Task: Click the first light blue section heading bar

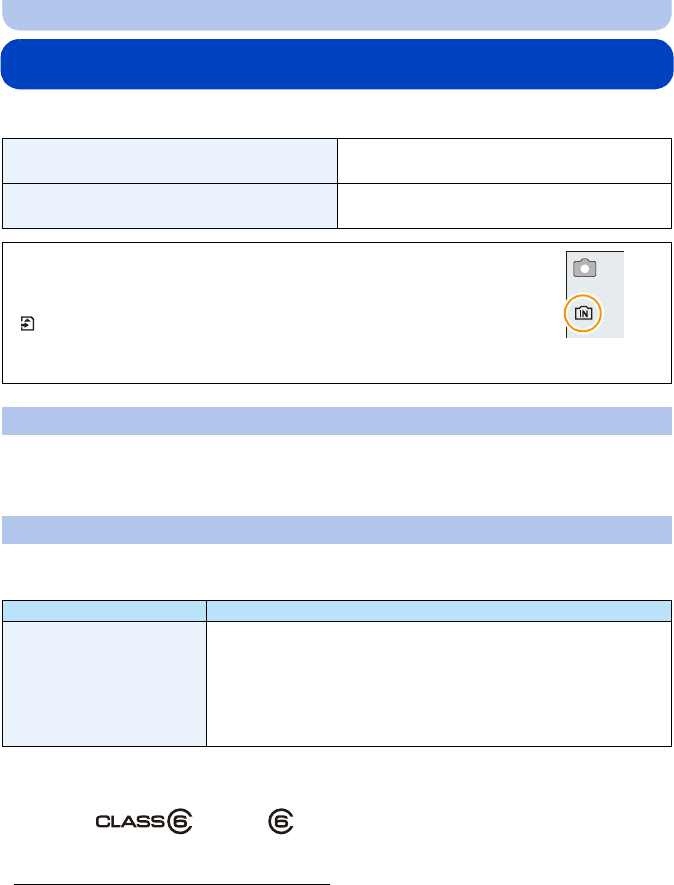Action: 336,421
